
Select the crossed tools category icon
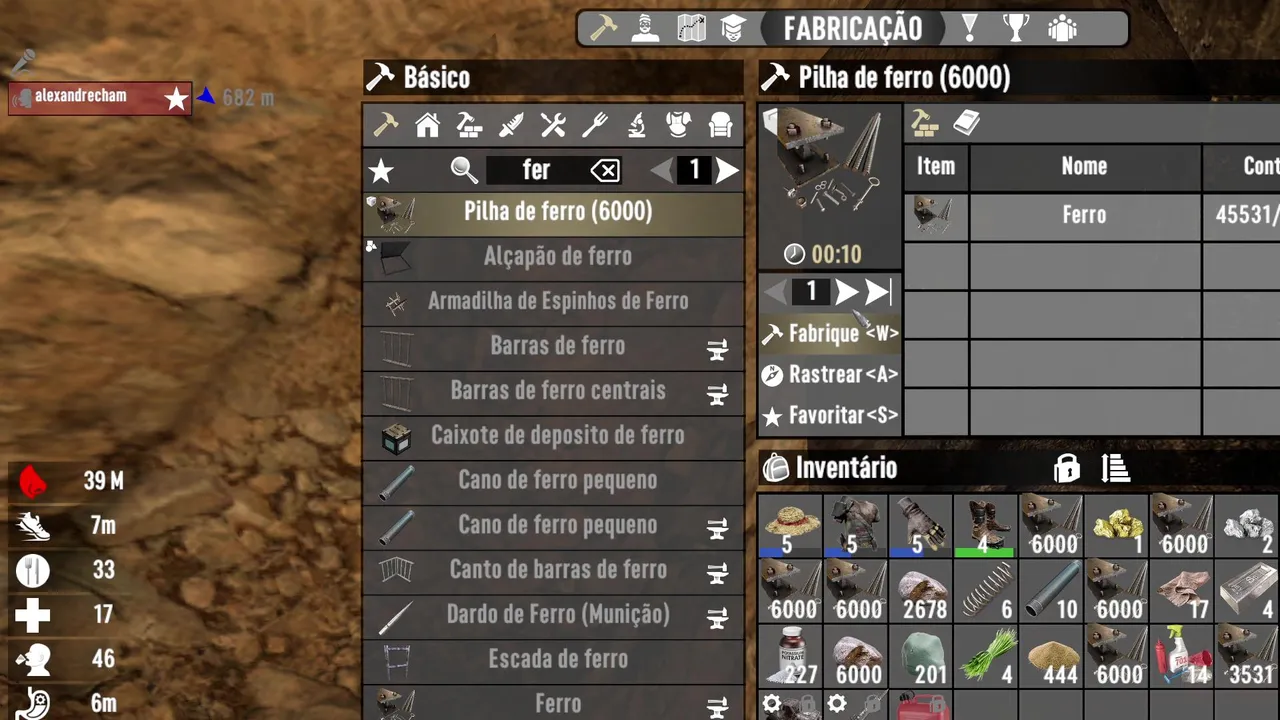pos(553,125)
